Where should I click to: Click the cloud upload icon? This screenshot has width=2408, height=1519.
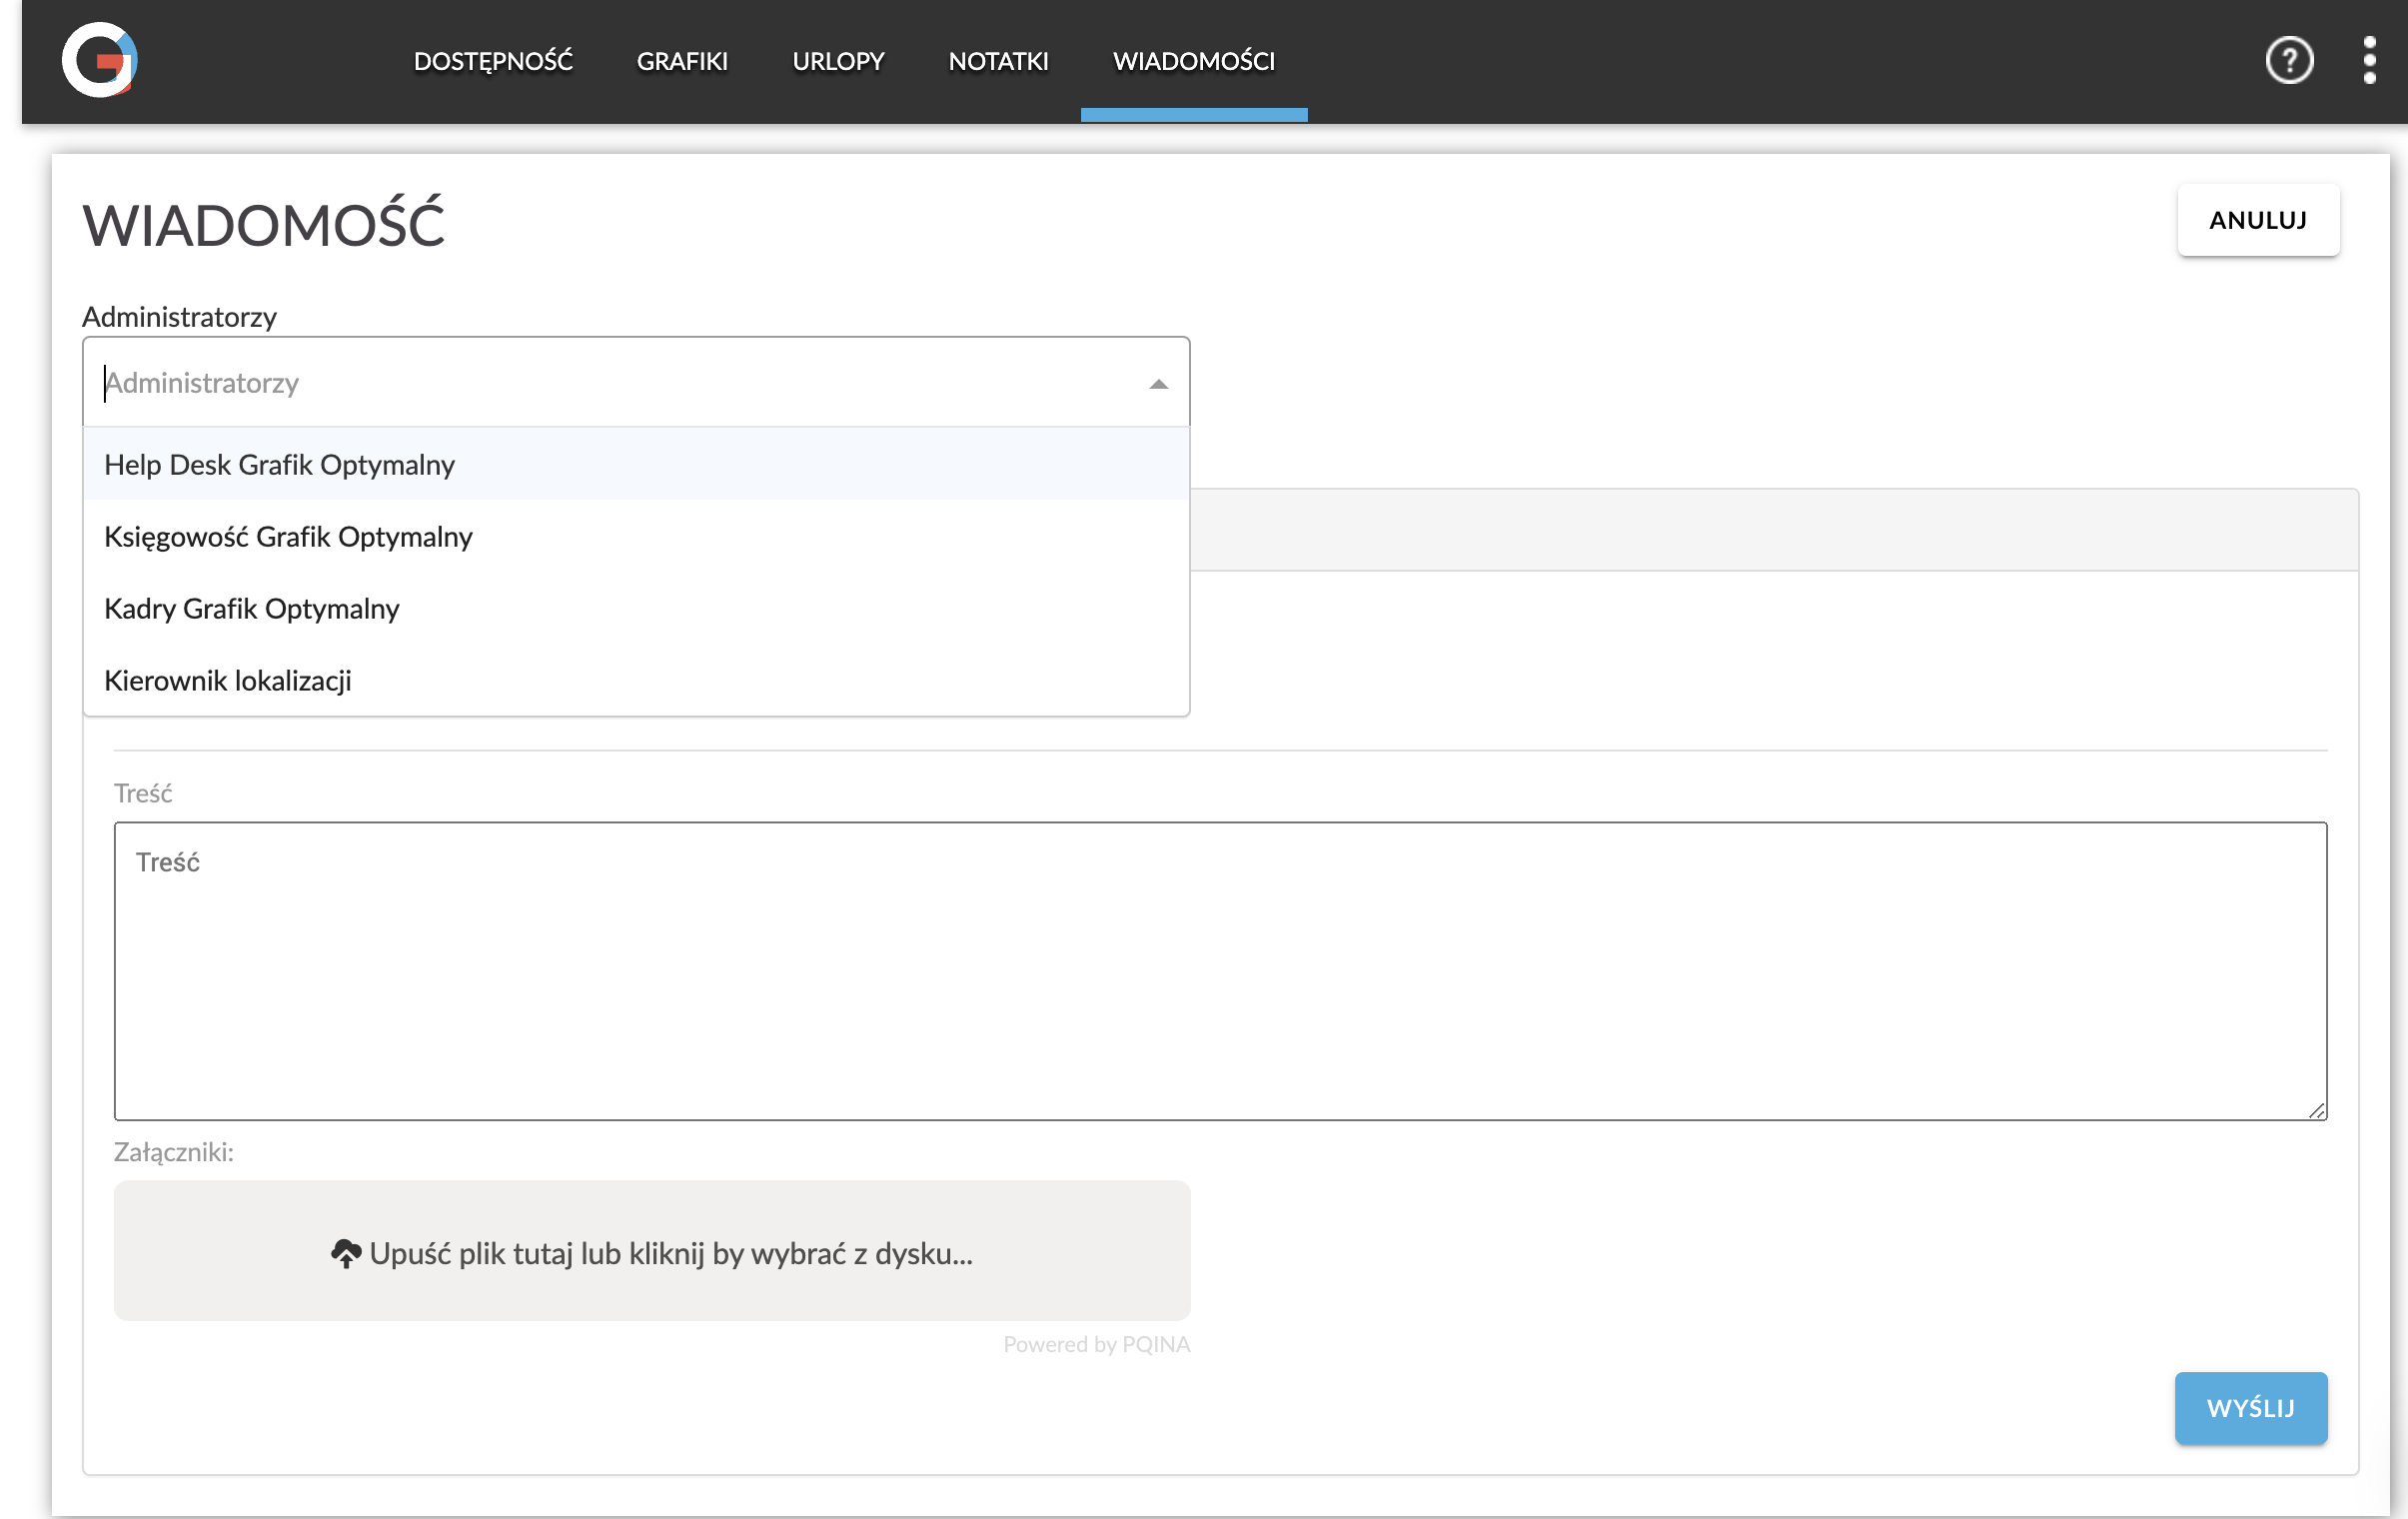345,1253
